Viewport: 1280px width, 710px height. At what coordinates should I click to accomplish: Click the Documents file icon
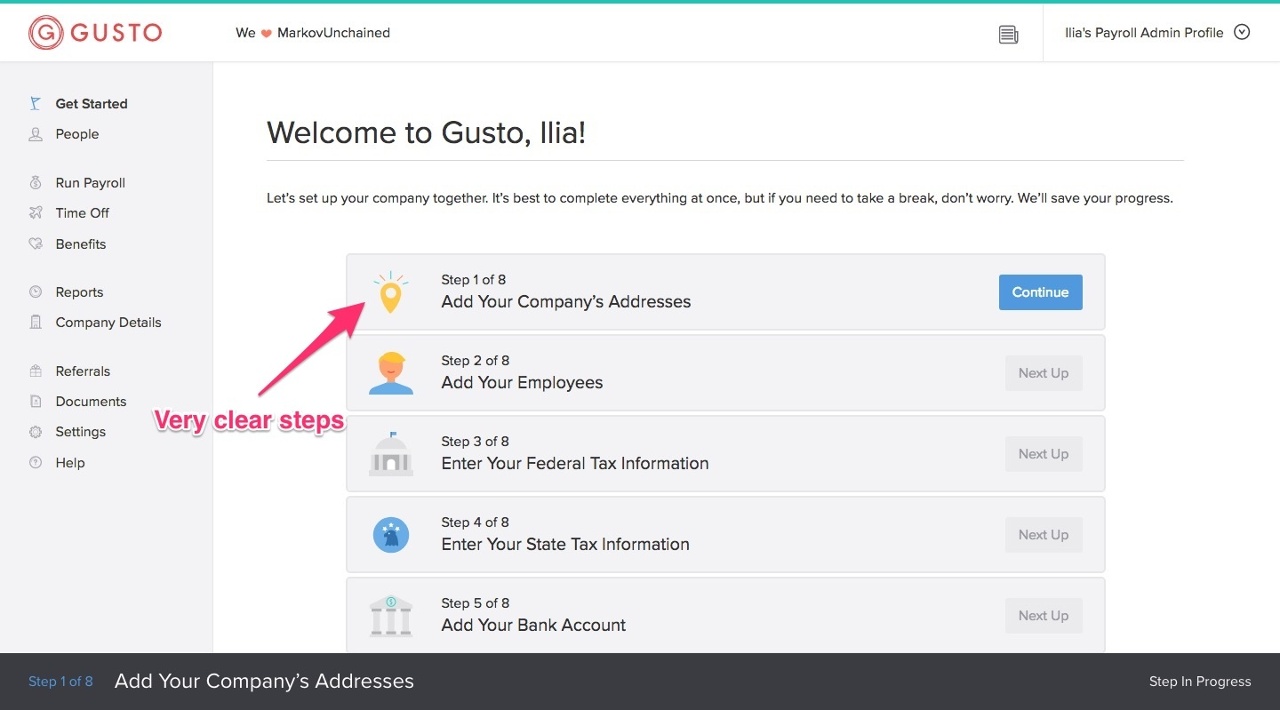coord(36,401)
